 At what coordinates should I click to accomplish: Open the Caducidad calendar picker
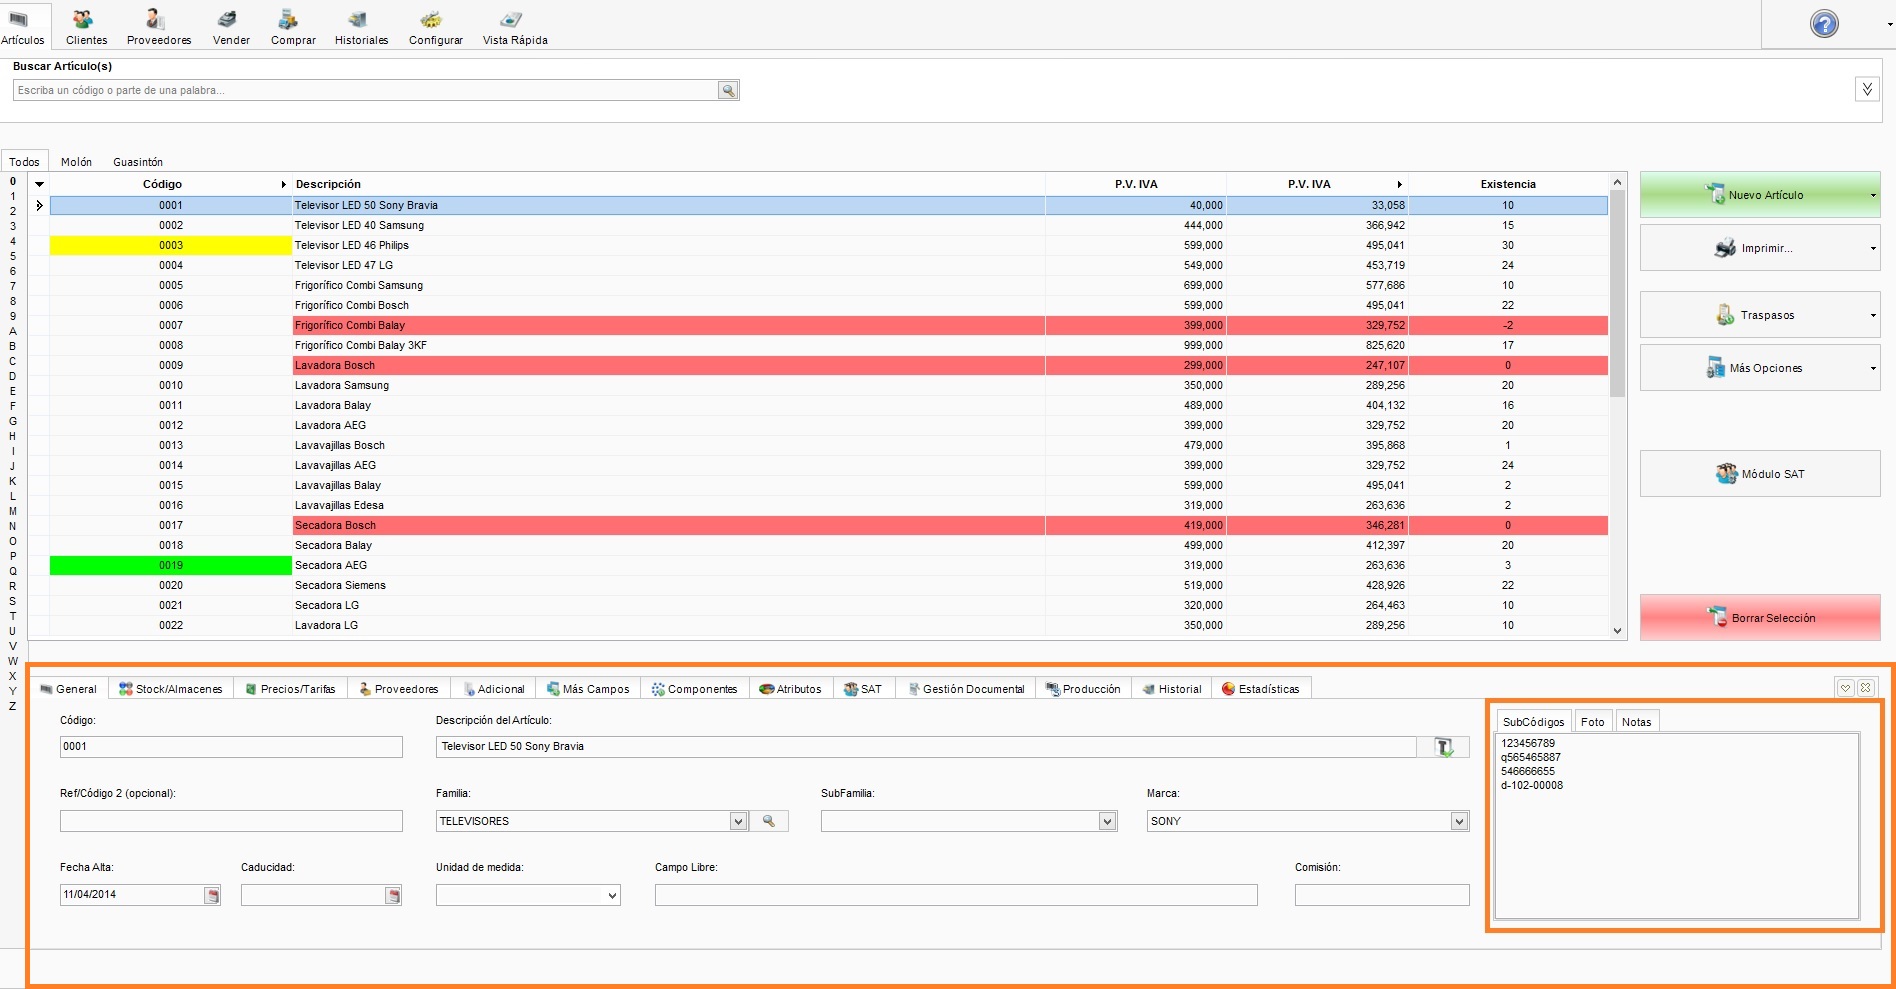(x=393, y=895)
